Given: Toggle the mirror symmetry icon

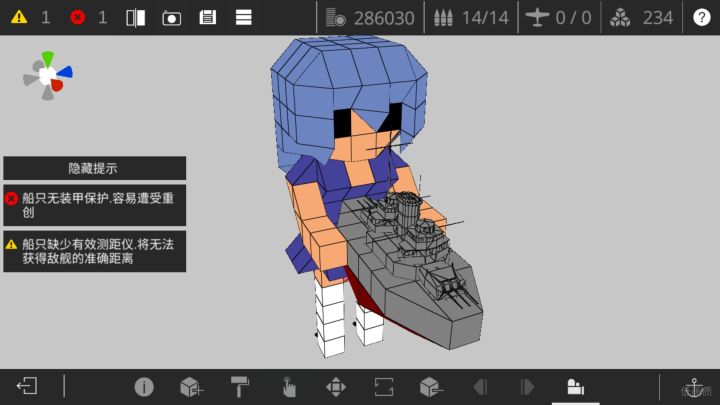Looking at the screenshot, I should tap(135, 18).
